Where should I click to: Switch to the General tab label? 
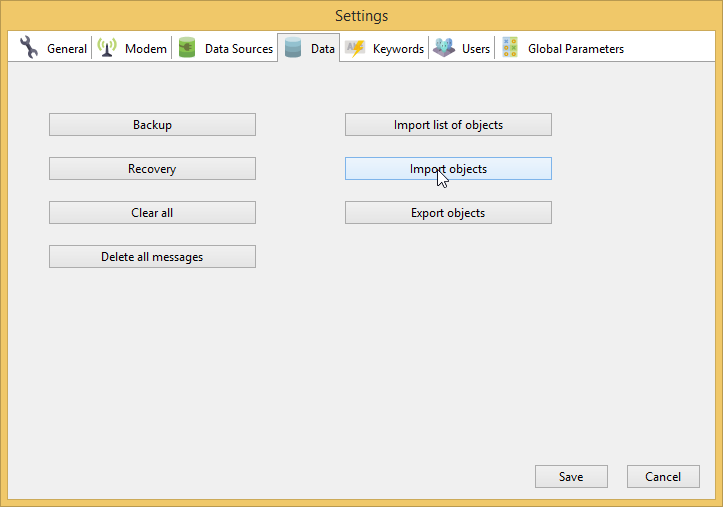pos(67,49)
